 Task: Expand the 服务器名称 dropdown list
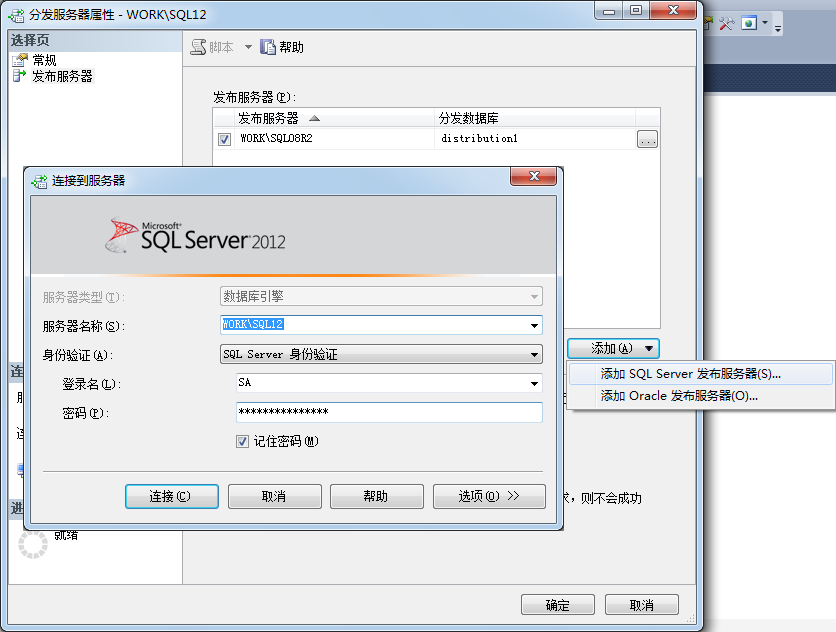534,325
